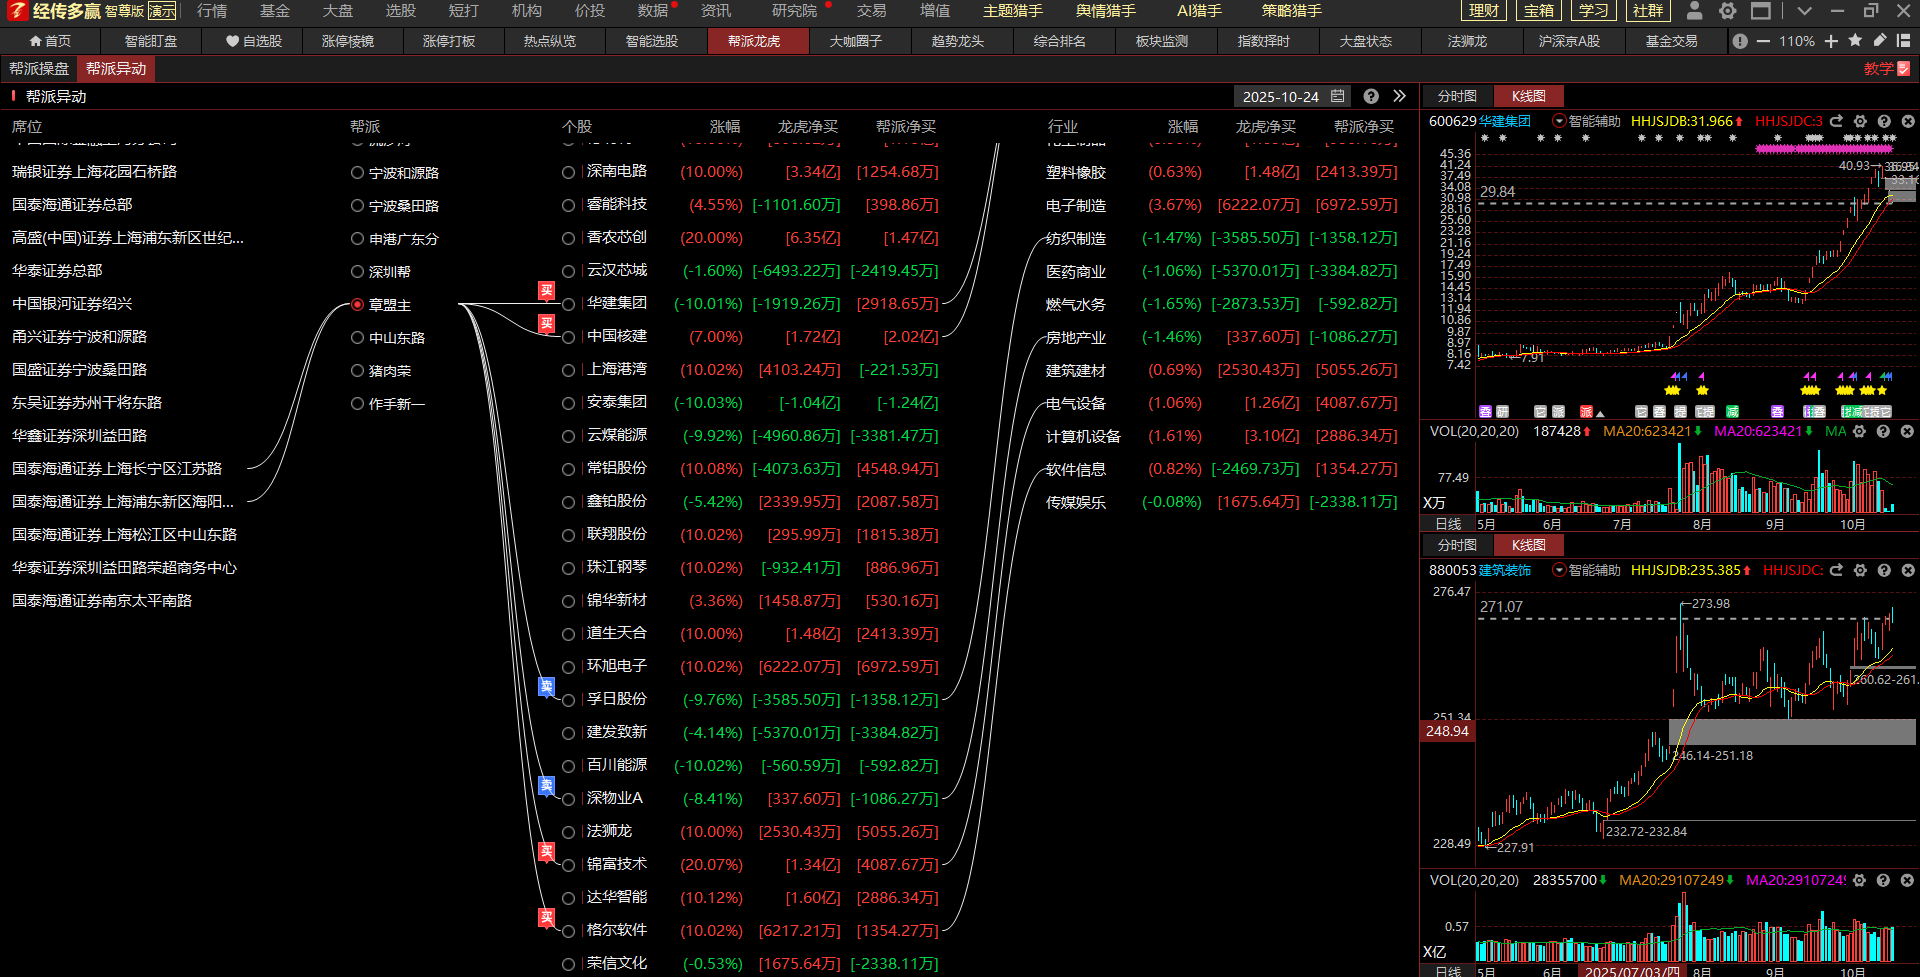Open the red 教学 tutorial link
This screenshot has height=977, width=1920.
pyautogui.click(x=1886, y=69)
